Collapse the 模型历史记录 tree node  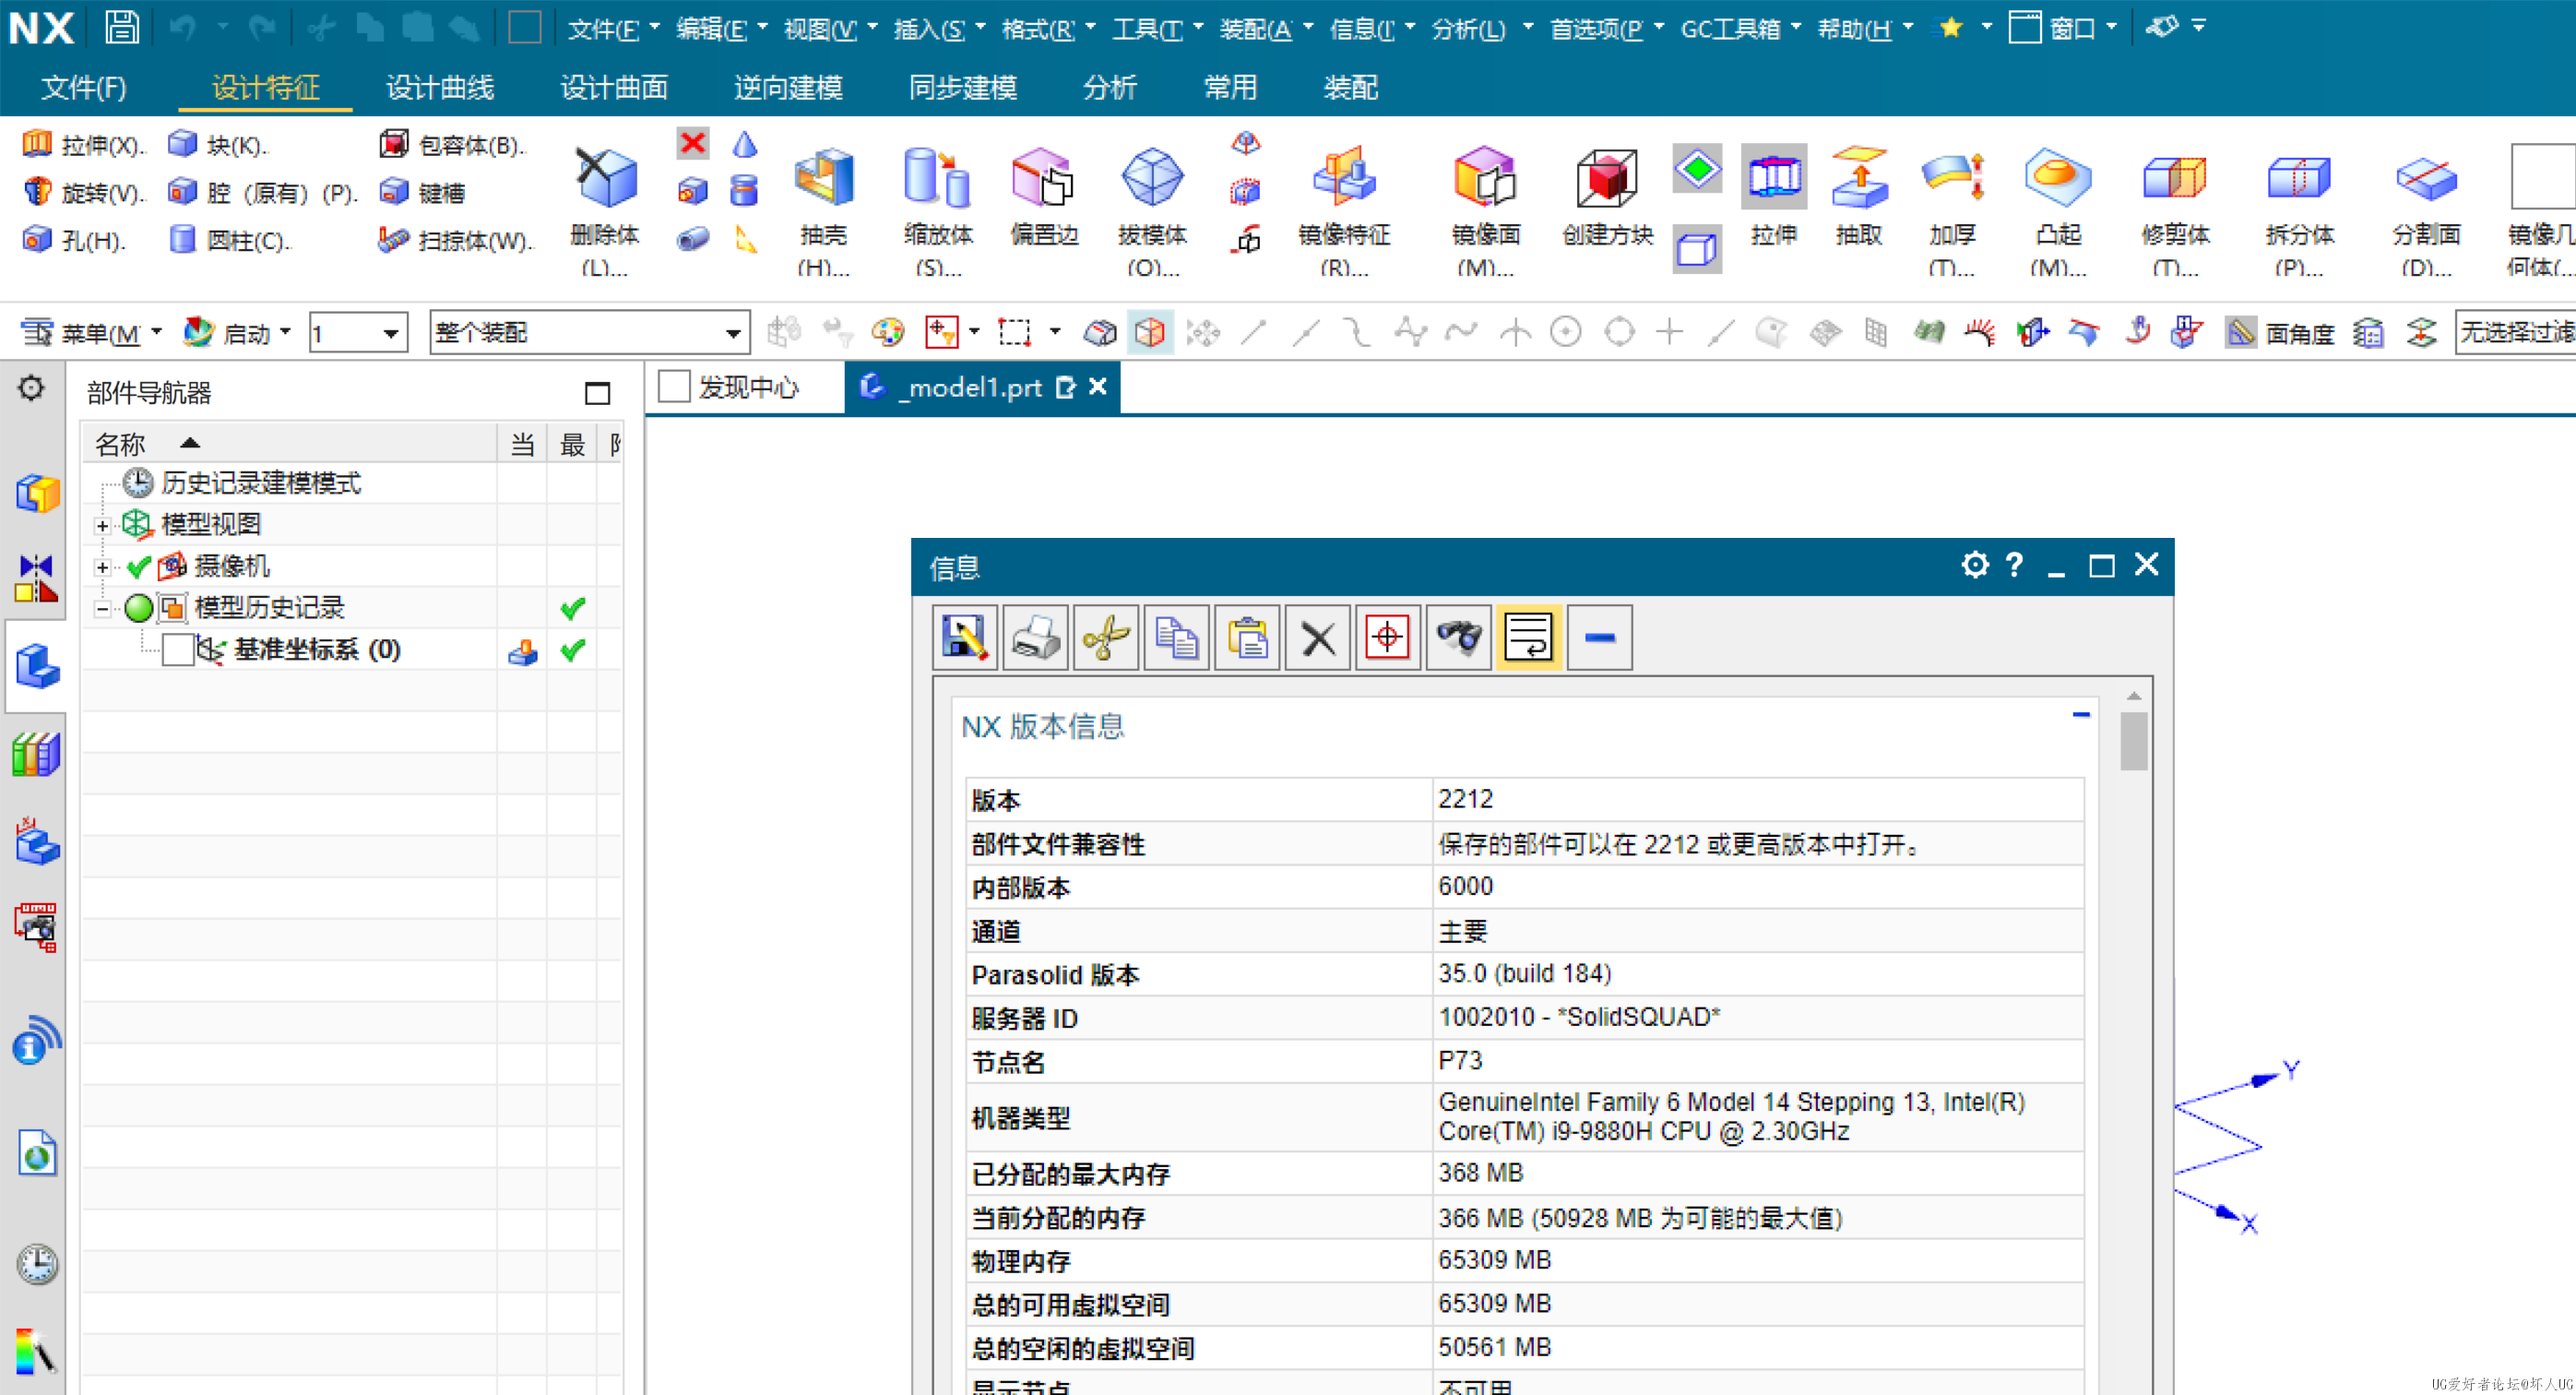click(x=102, y=608)
